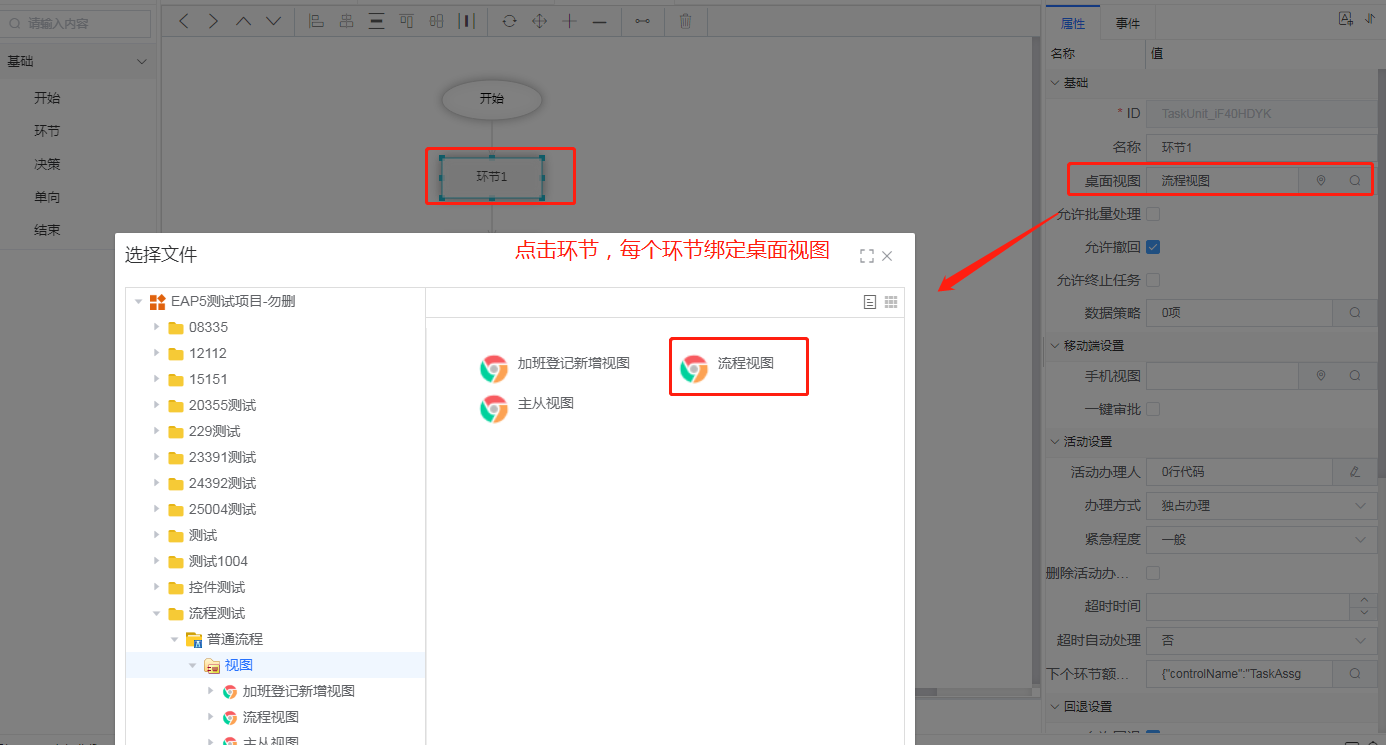The height and width of the screenshot is (745, 1386).
Task: Choose 决策 from the 基础 palette
Action: pos(47,164)
